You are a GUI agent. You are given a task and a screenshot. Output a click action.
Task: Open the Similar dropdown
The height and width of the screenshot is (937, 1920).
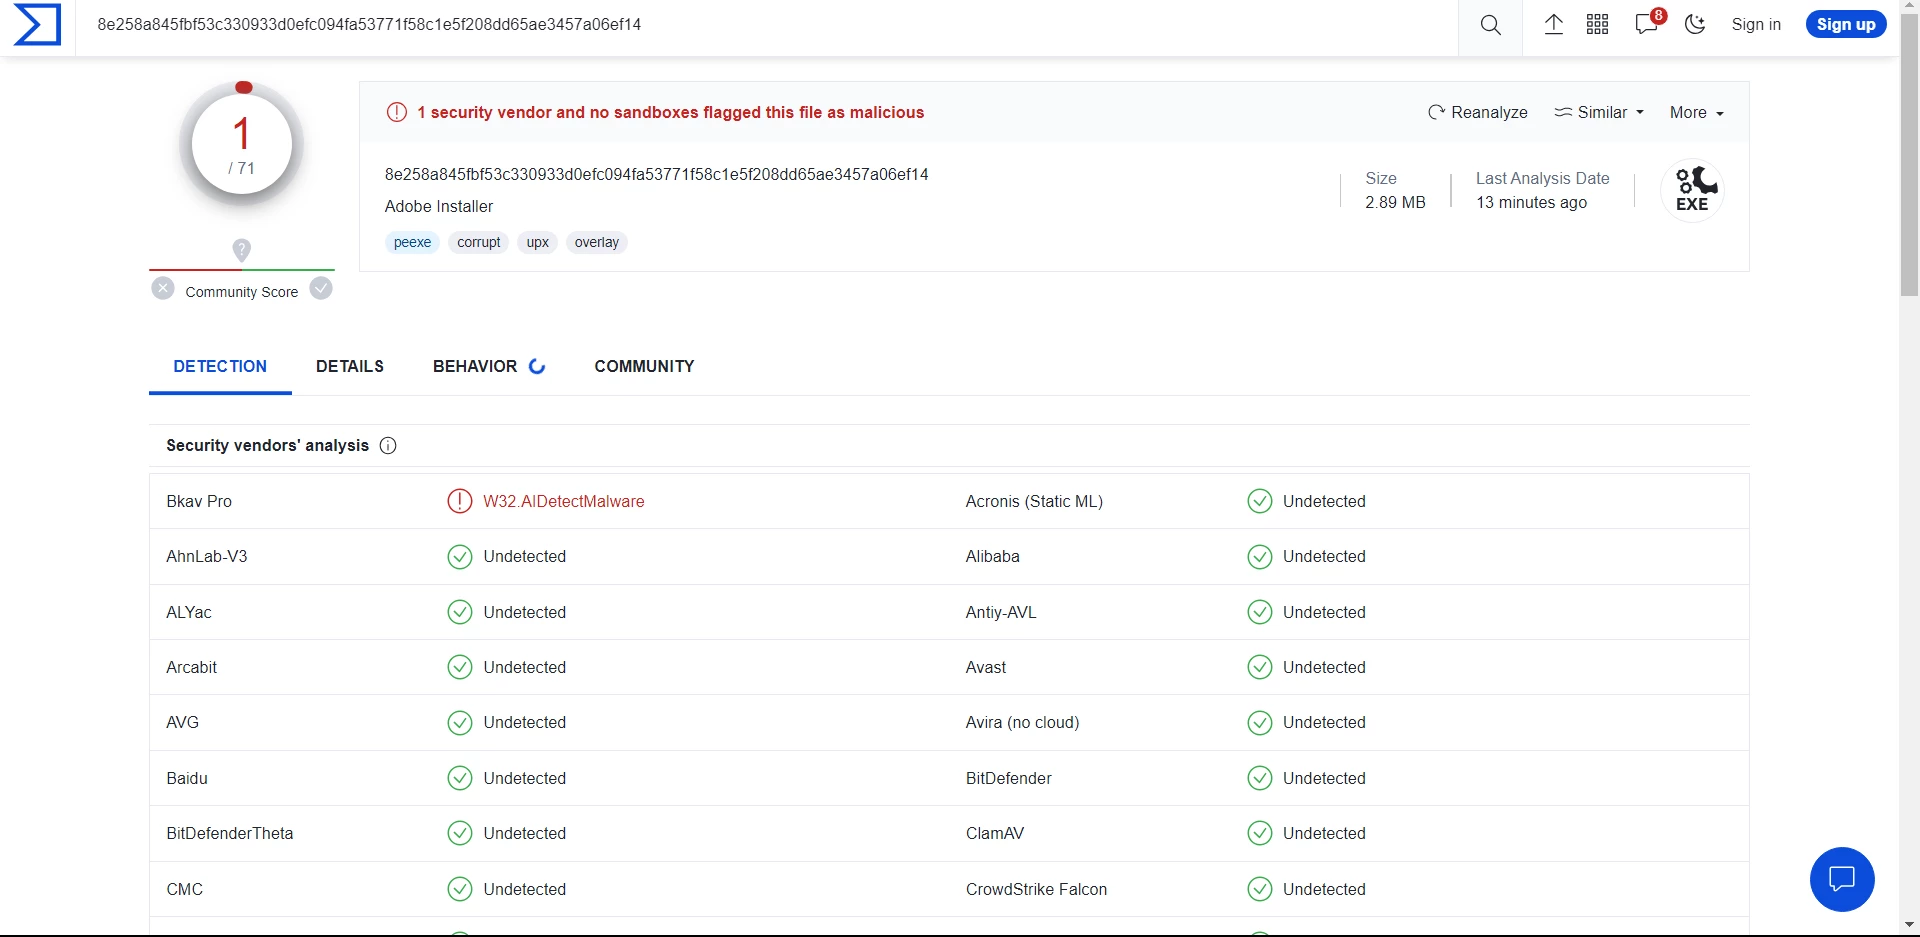point(1599,112)
